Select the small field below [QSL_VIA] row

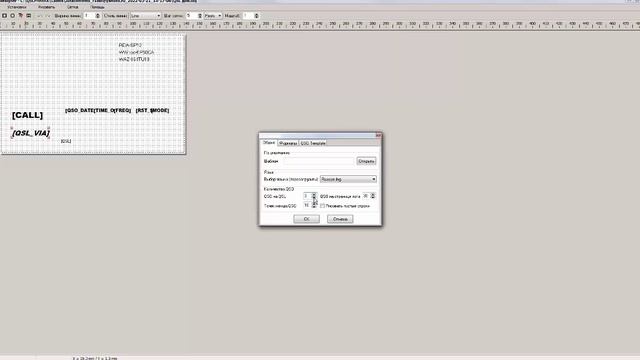click(66, 141)
